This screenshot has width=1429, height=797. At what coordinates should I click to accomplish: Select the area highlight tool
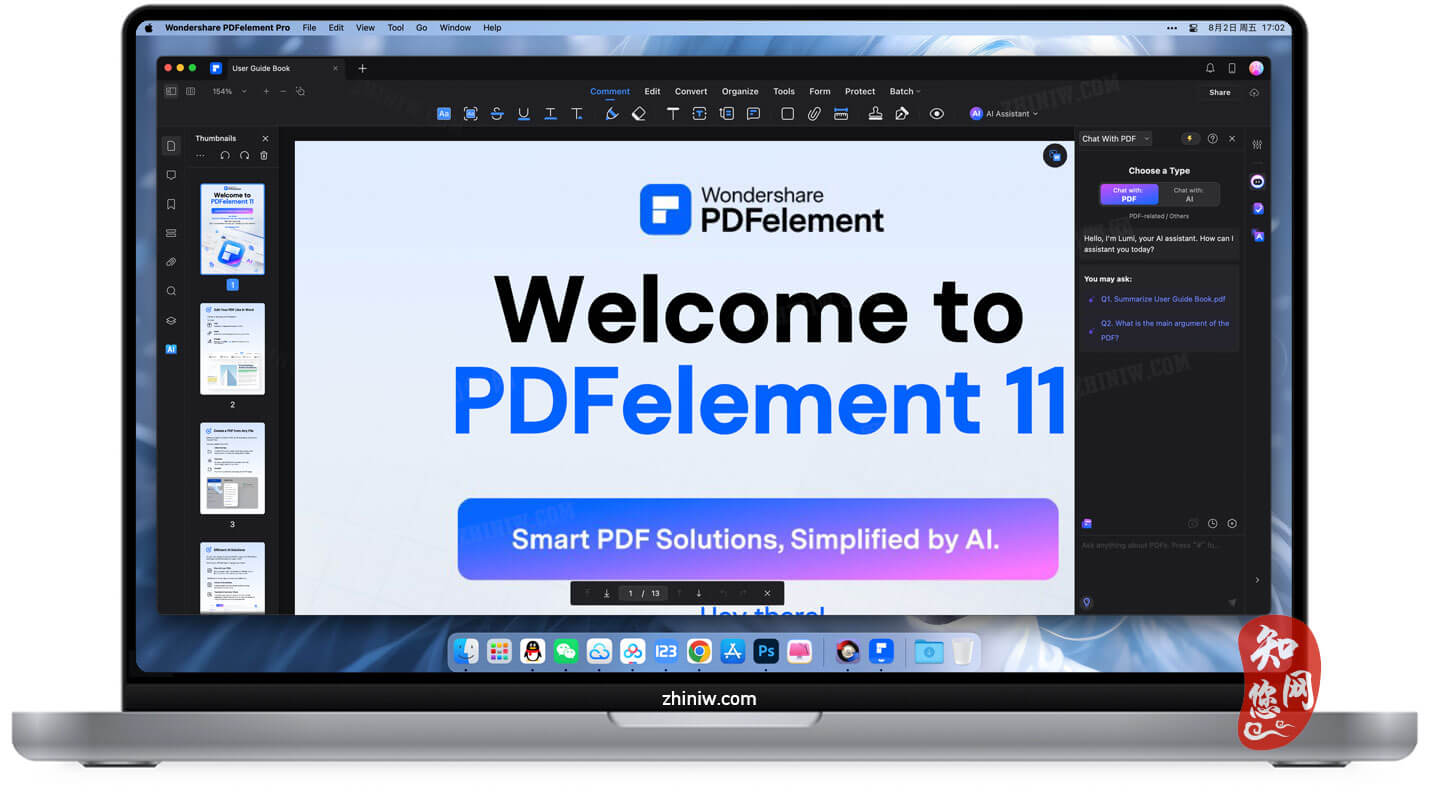[x=470, y=114]
